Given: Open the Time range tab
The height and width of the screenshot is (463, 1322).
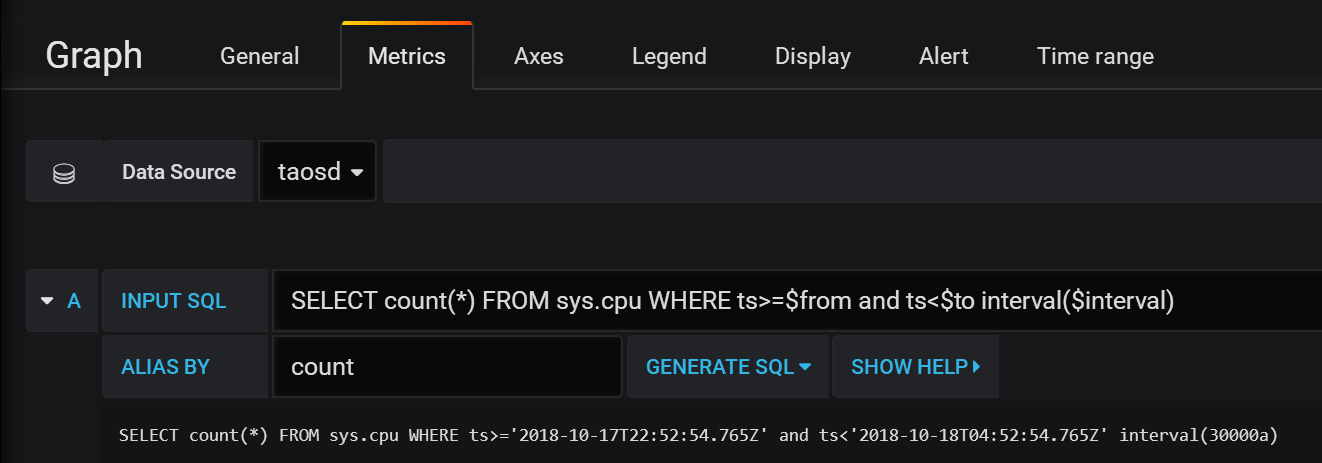Looking at the screenshot, I should pos(1094,56).
